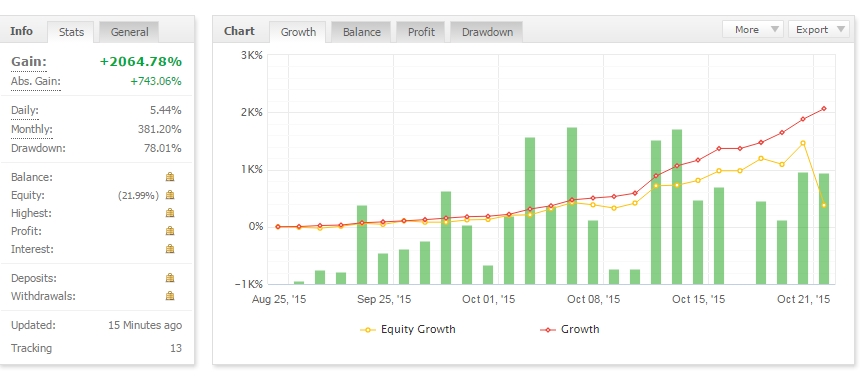
Task: Select the Drawdown chart tab
Action: pyautogui.click(x=487, y=32)
